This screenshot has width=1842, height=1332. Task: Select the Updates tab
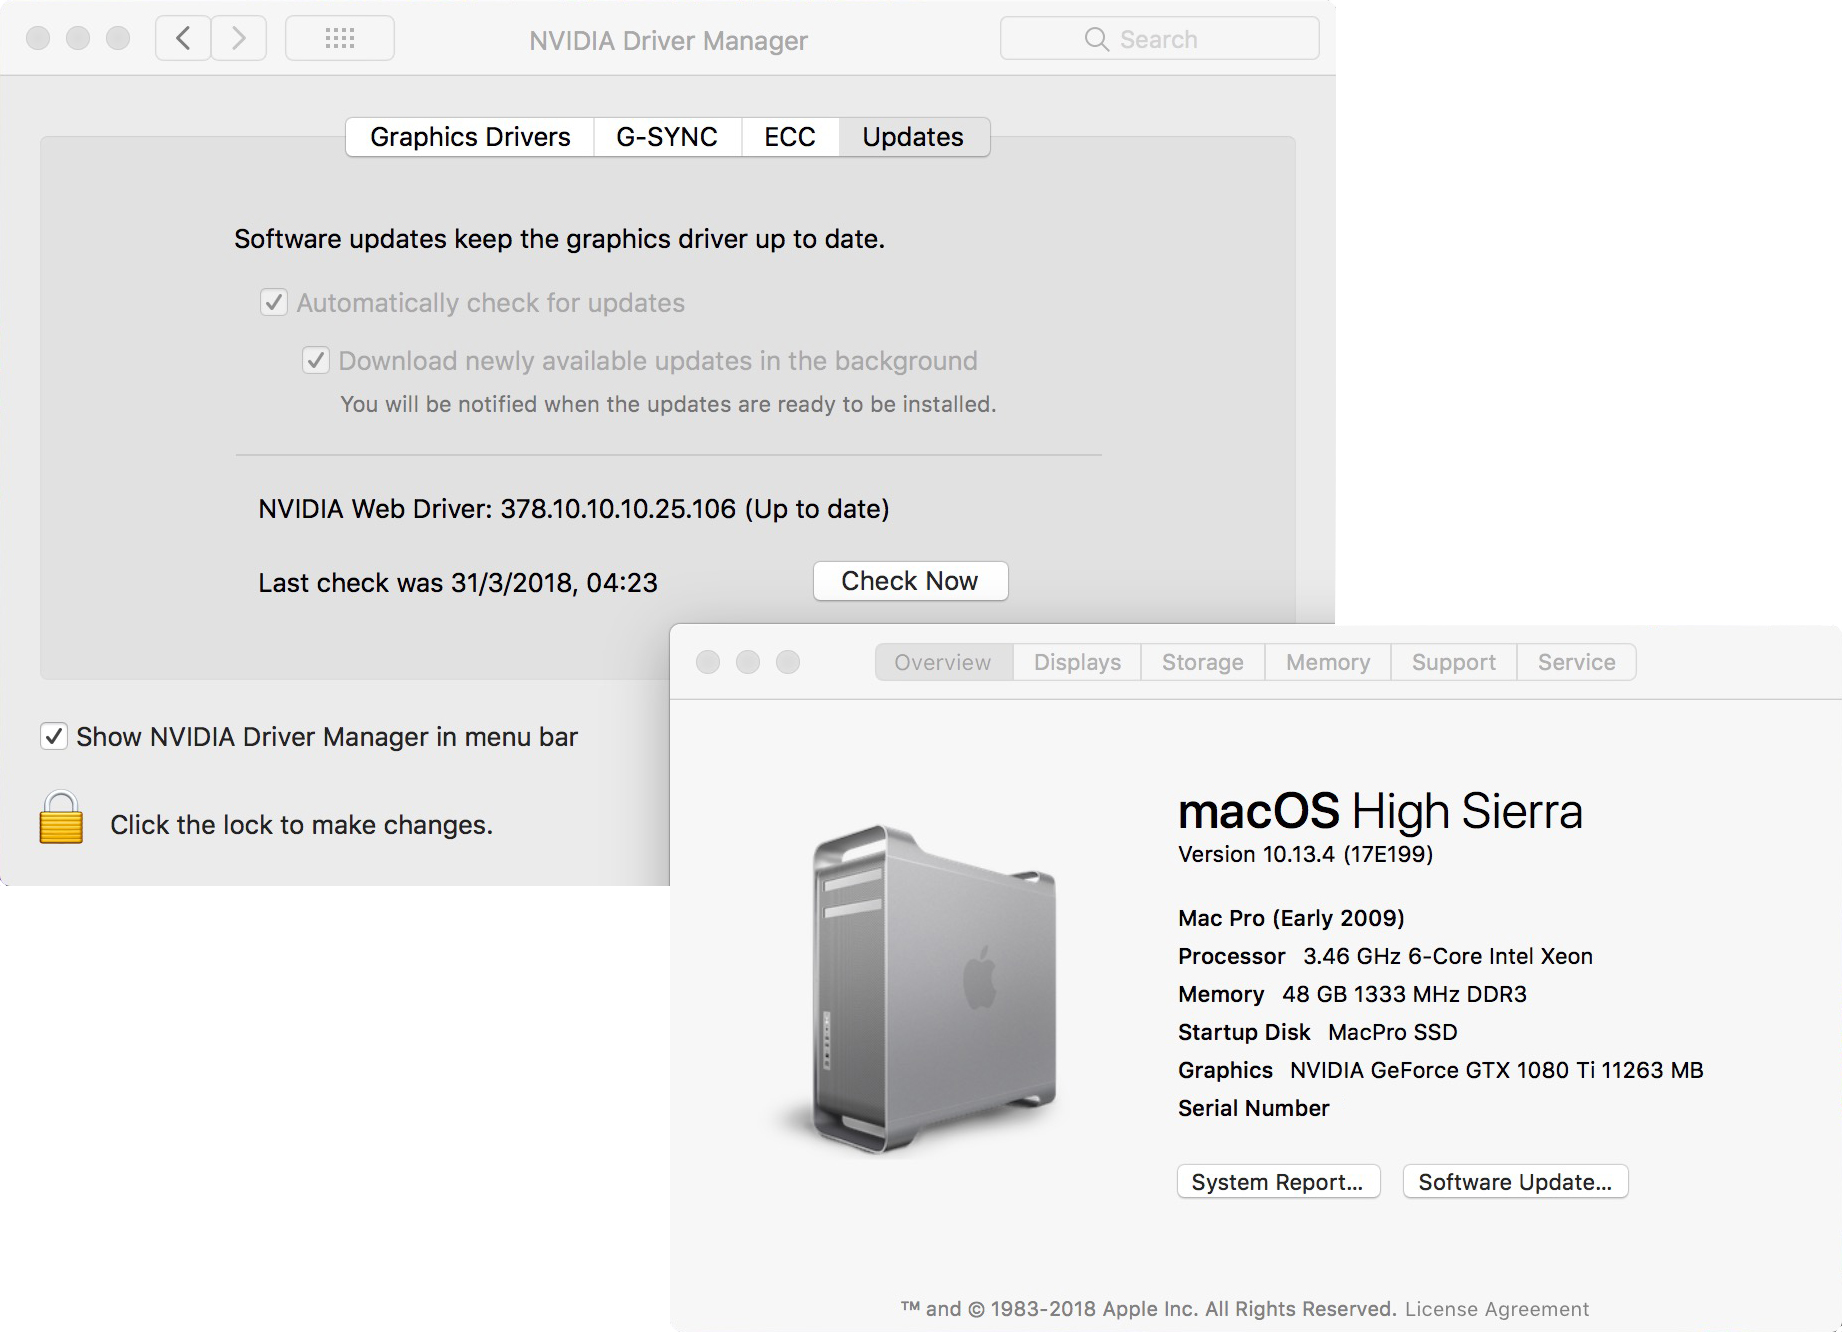click(914, 137)
